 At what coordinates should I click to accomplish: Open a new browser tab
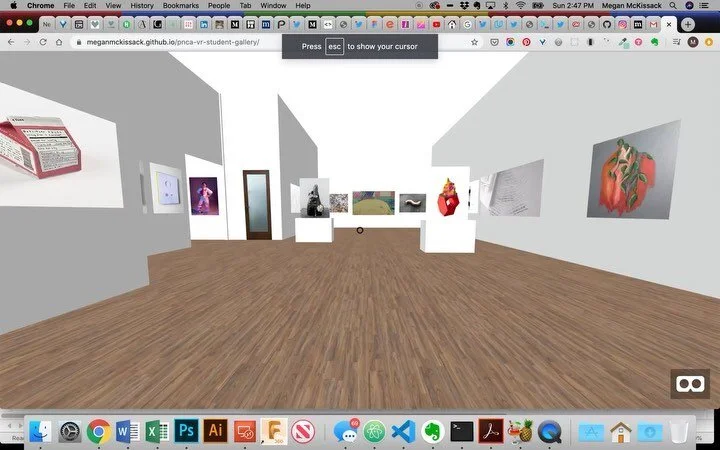687,24
